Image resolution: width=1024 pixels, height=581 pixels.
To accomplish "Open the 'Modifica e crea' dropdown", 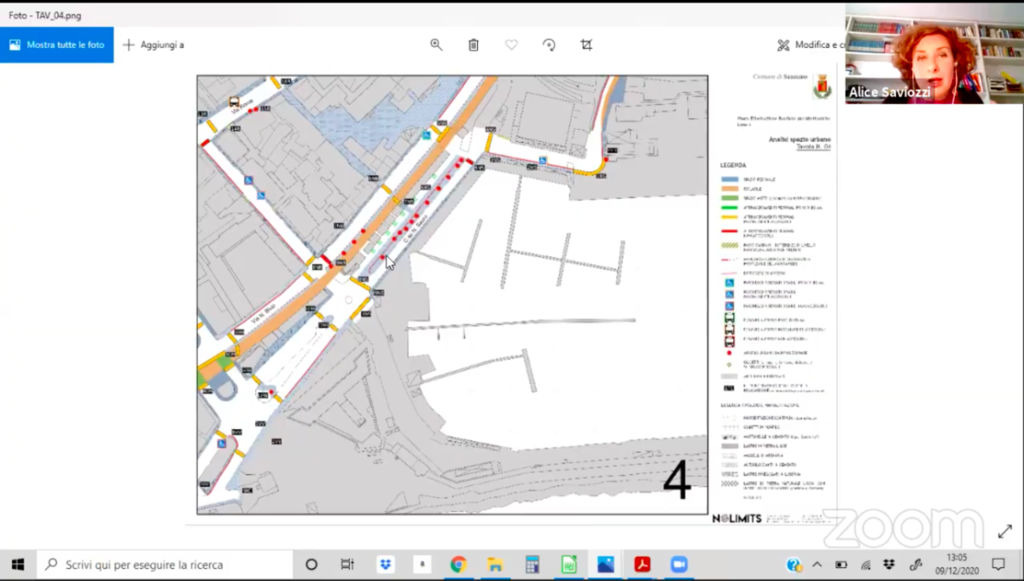I will [810, 45].
